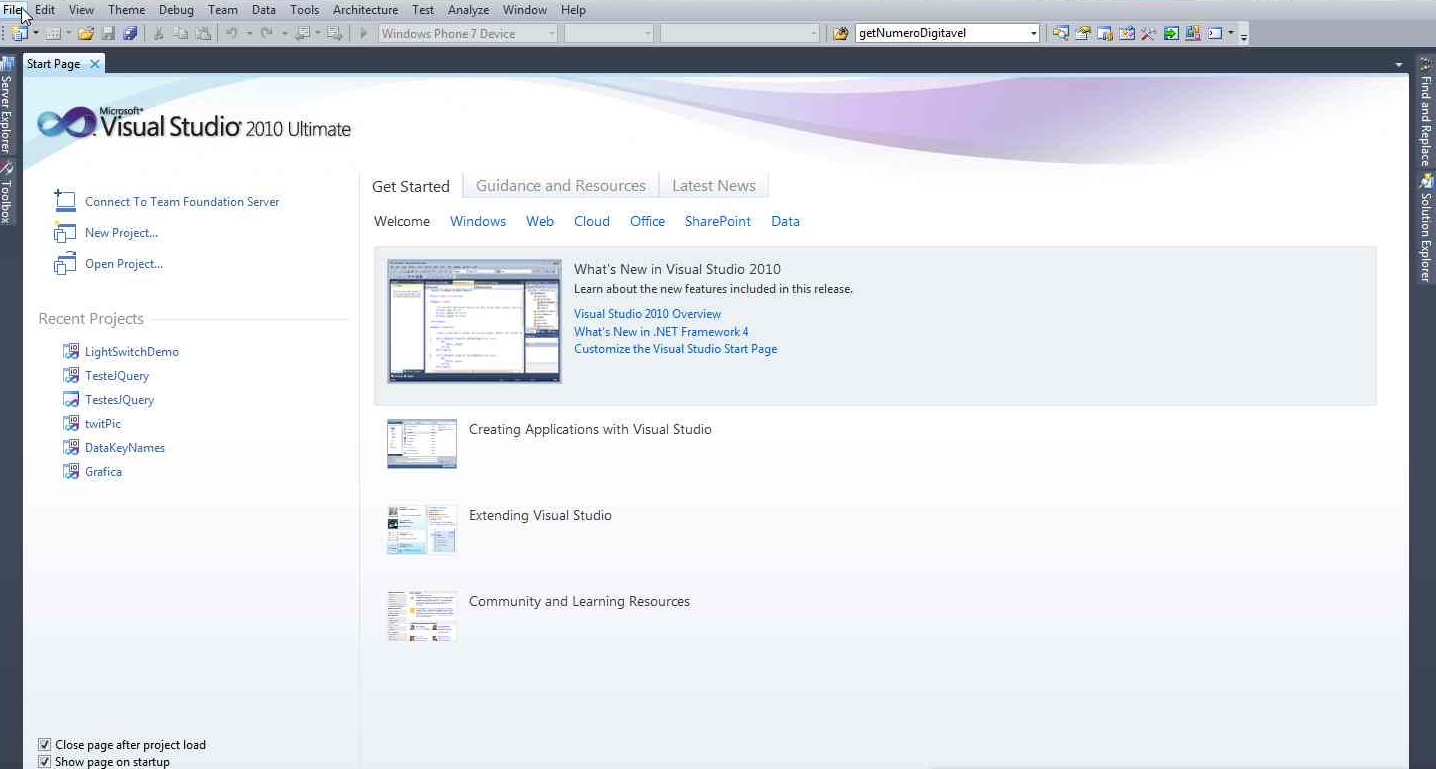Open the Architecture menu

[x=365, y=10]
